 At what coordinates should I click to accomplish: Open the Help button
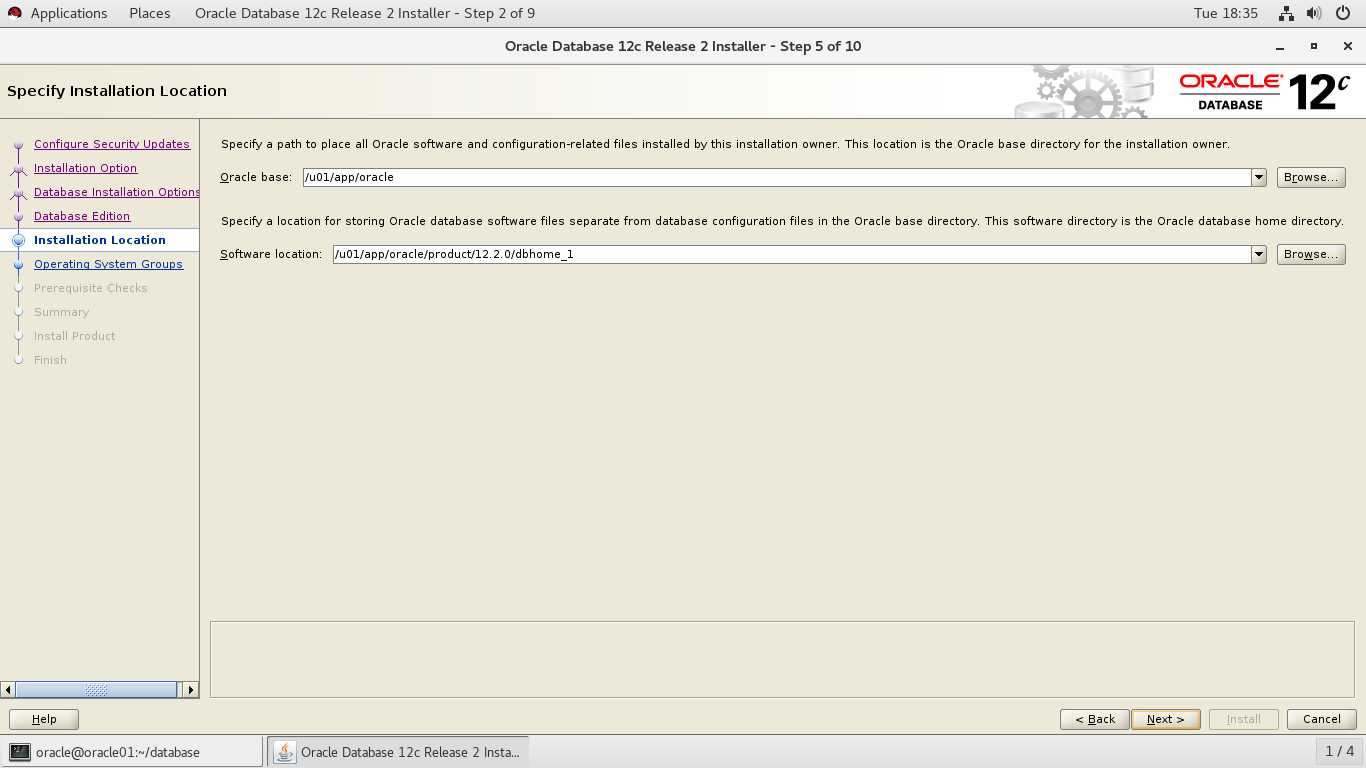click(44, 719)
